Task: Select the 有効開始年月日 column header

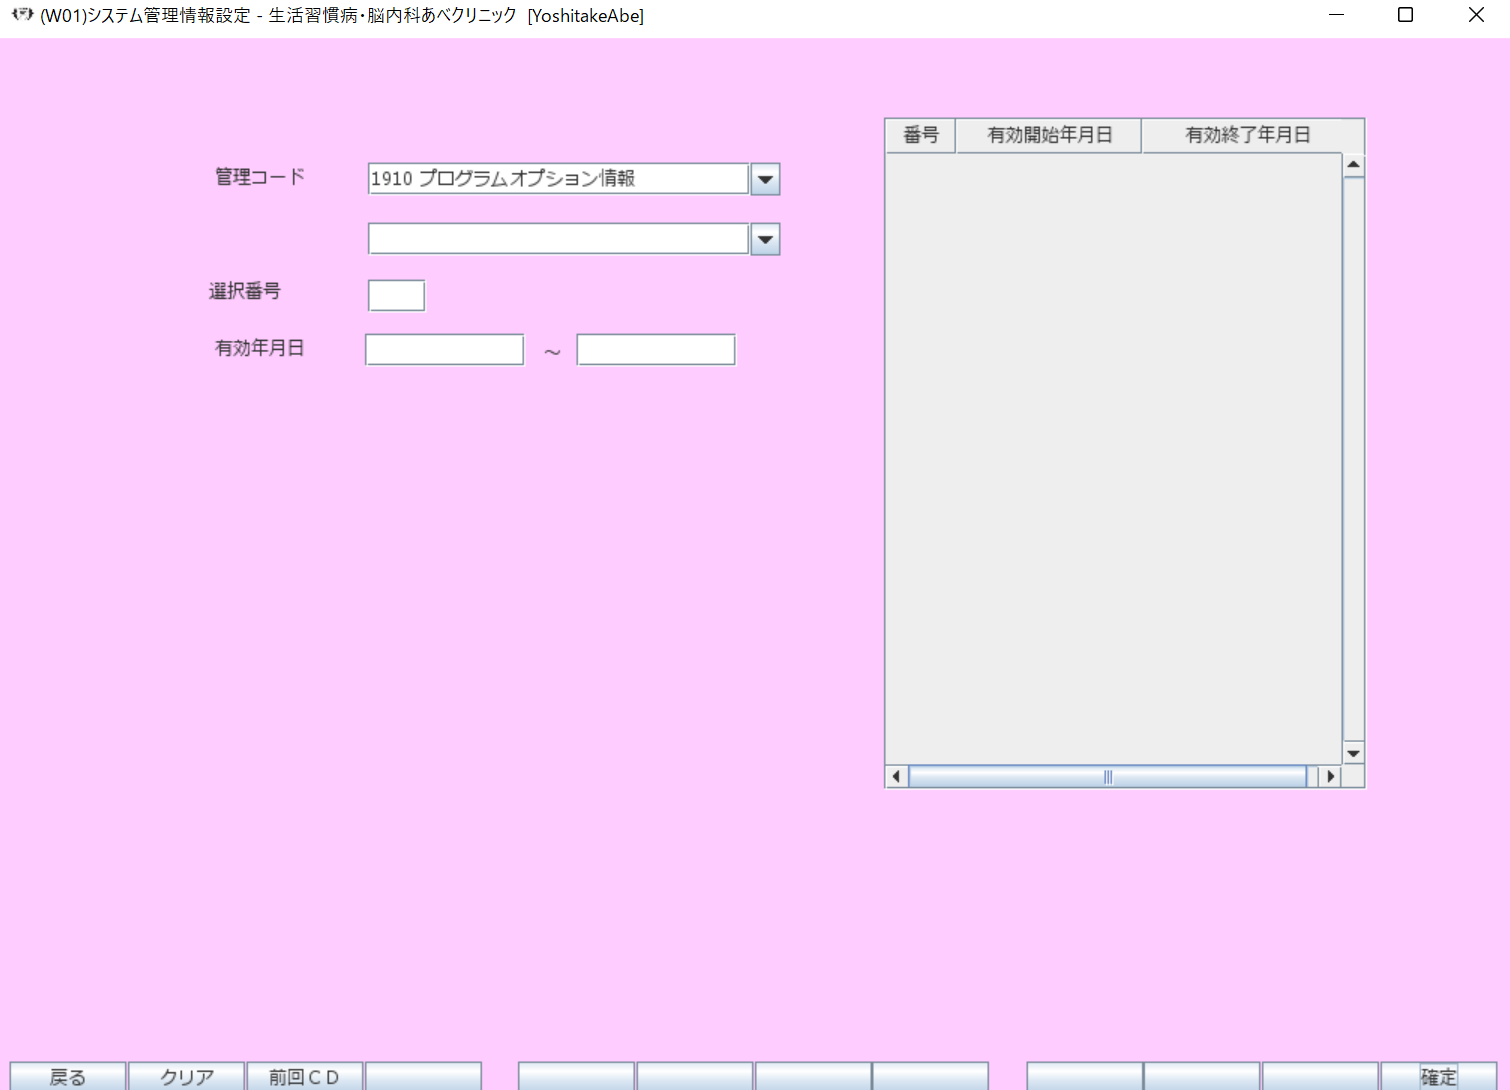Action: coord(1049,135)
